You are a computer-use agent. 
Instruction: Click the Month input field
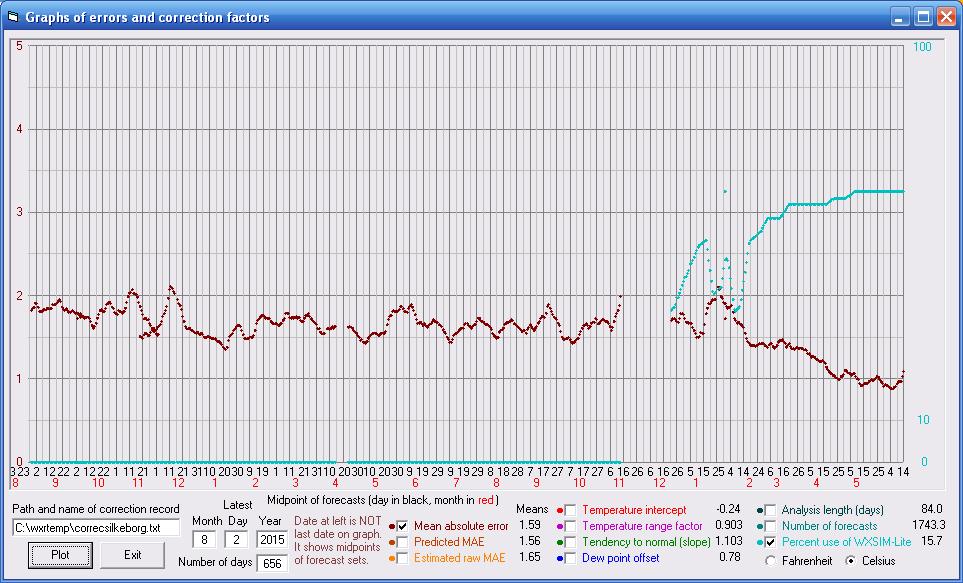206,538
